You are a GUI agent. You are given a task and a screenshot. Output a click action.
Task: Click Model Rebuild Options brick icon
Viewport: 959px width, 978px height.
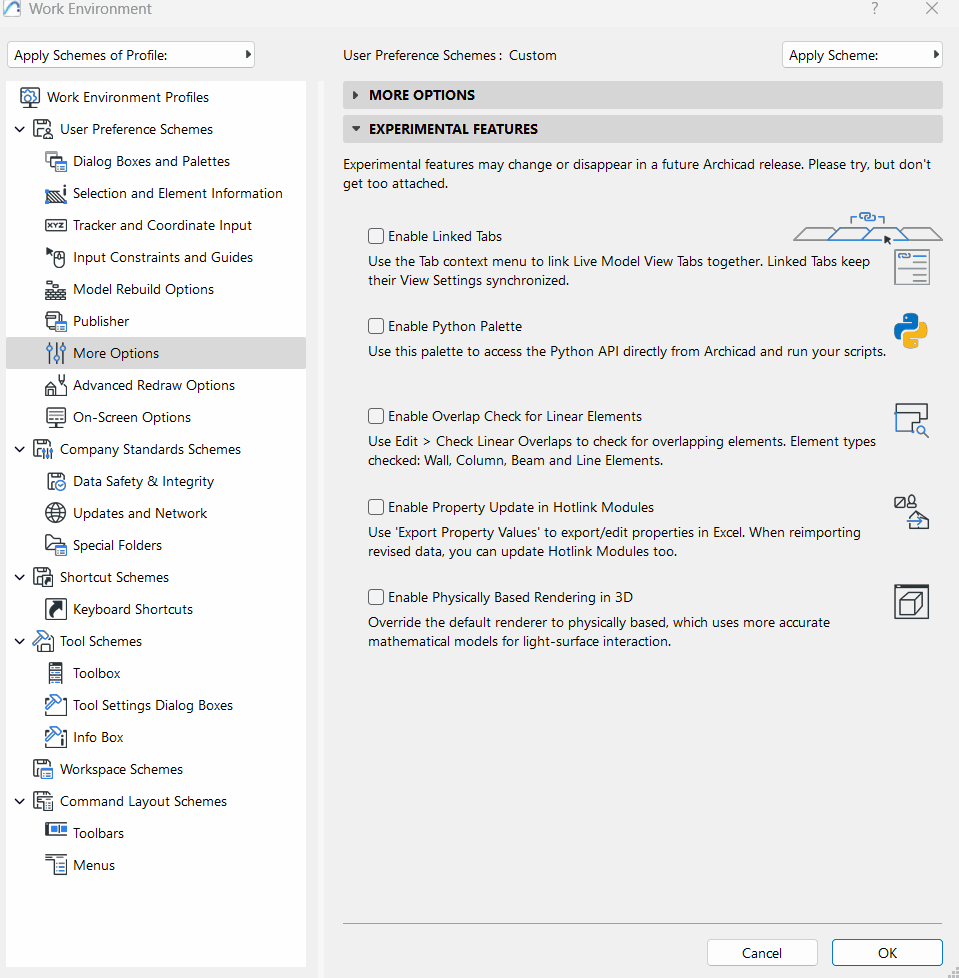point(55,289)
